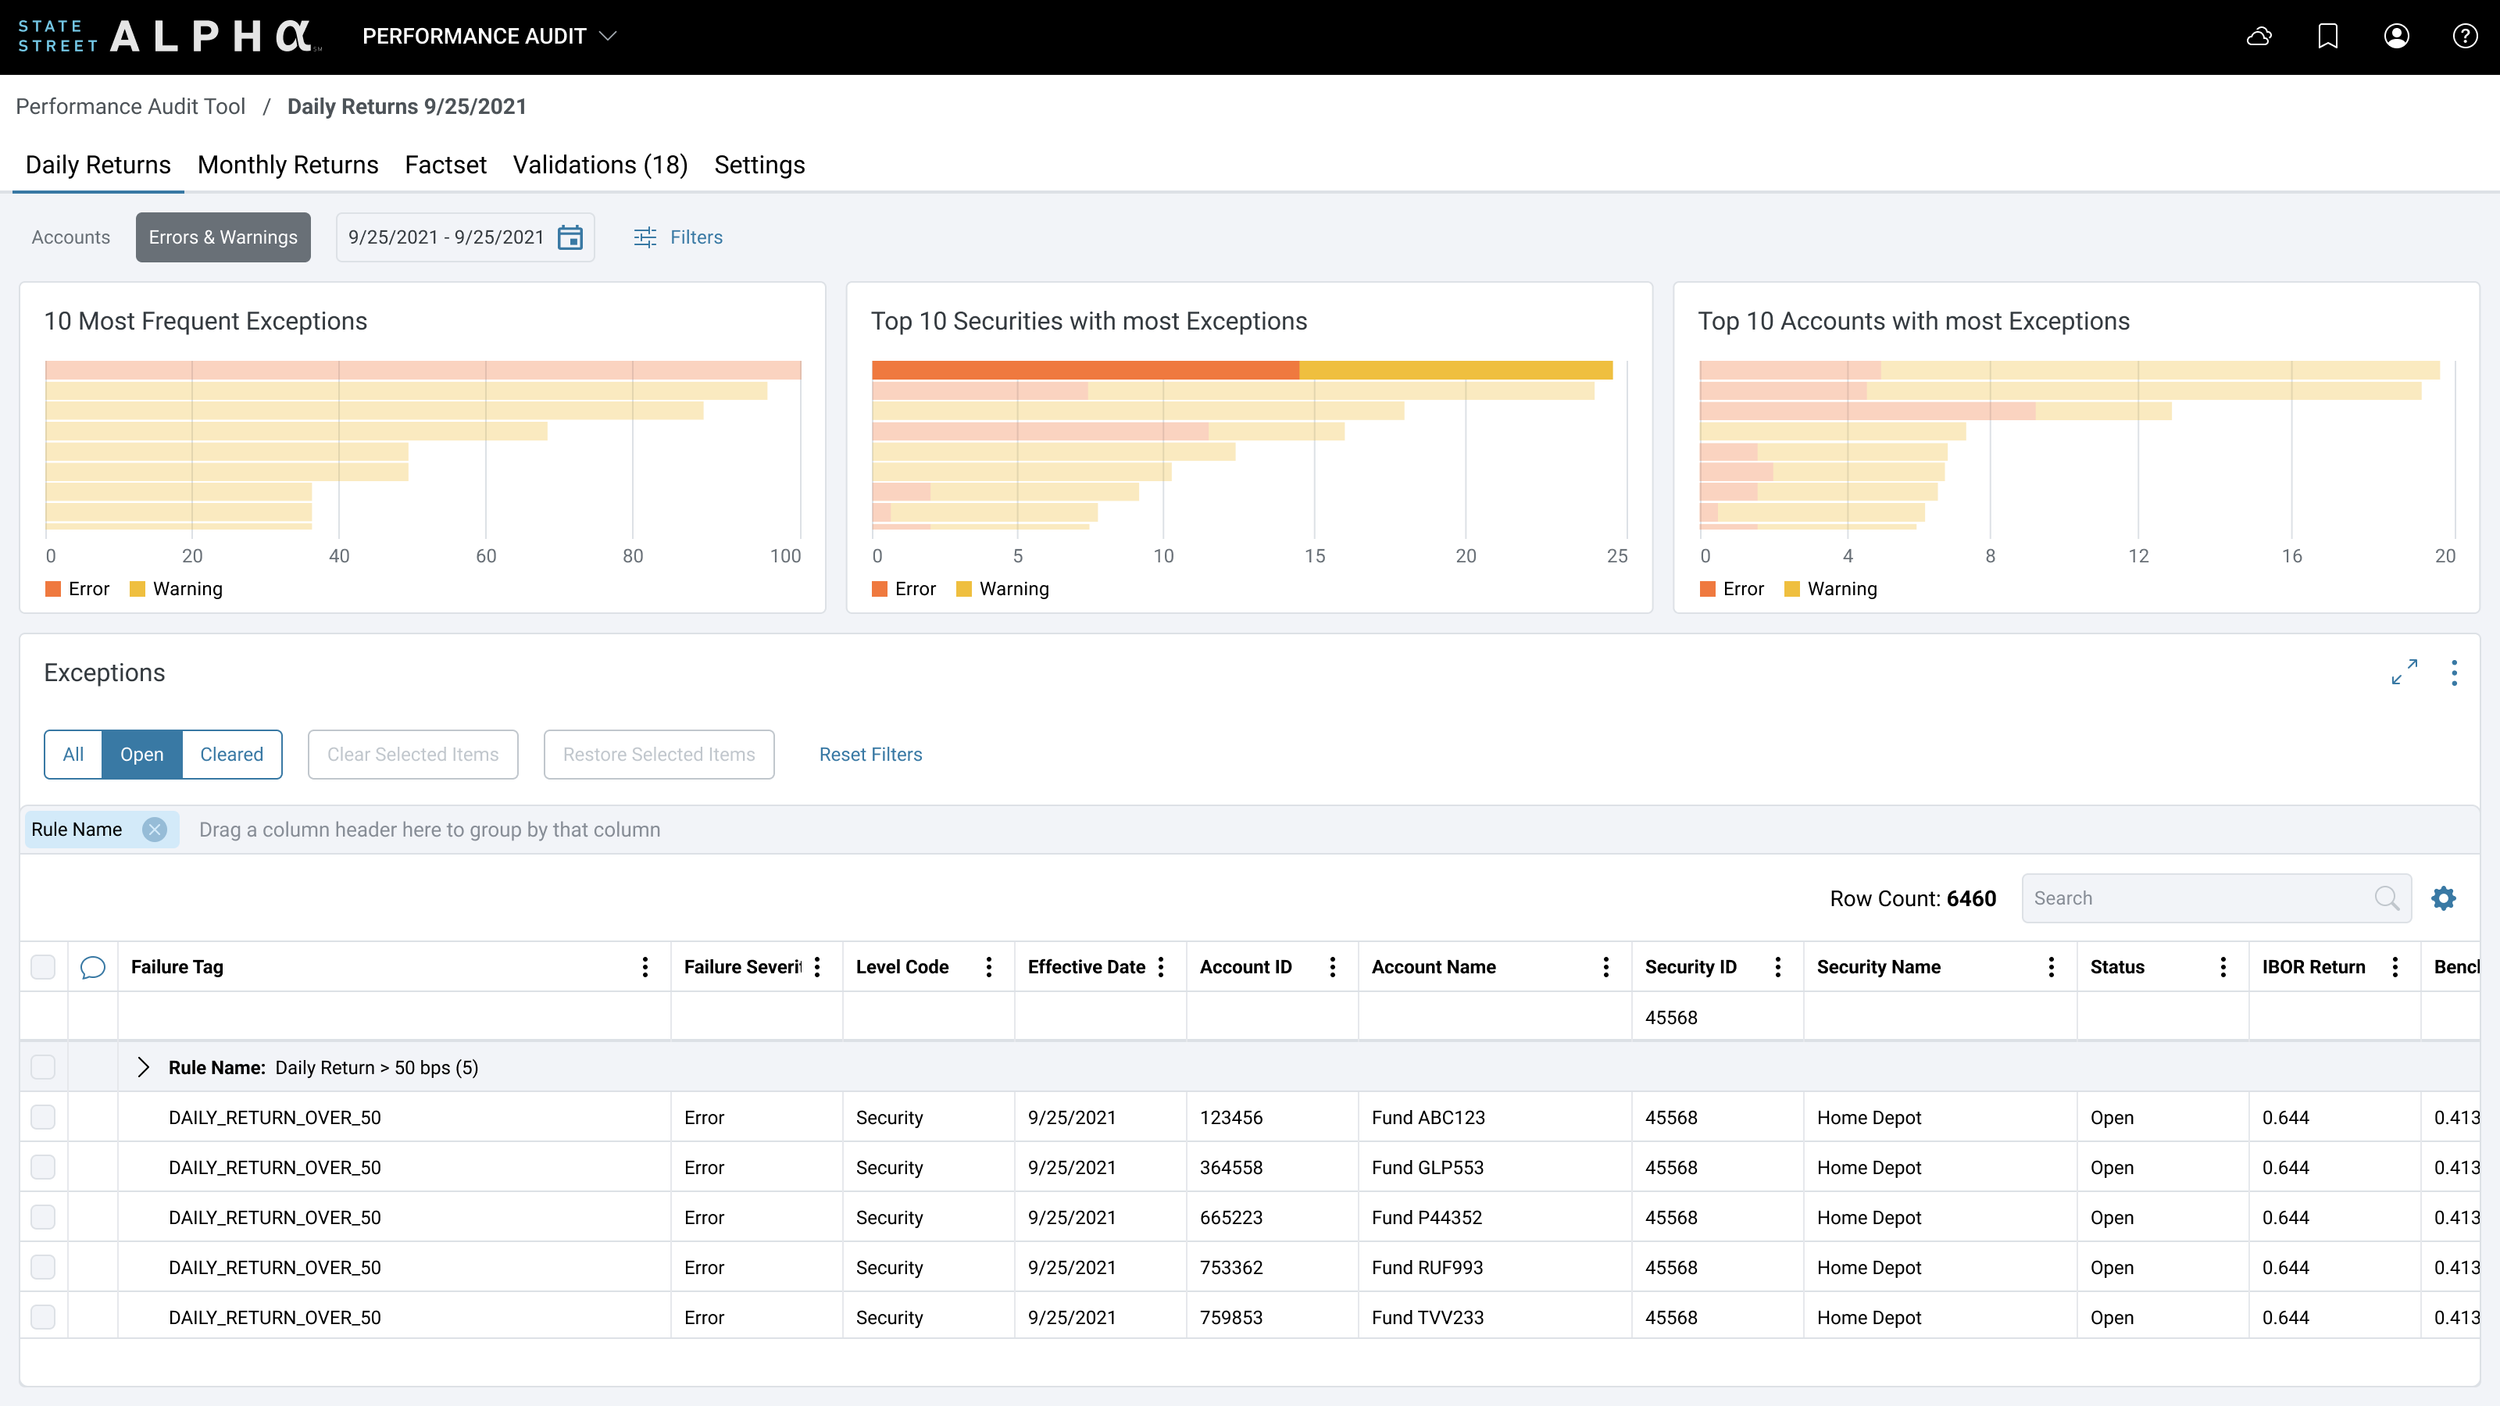Check the select-all header checkbox

43,967
